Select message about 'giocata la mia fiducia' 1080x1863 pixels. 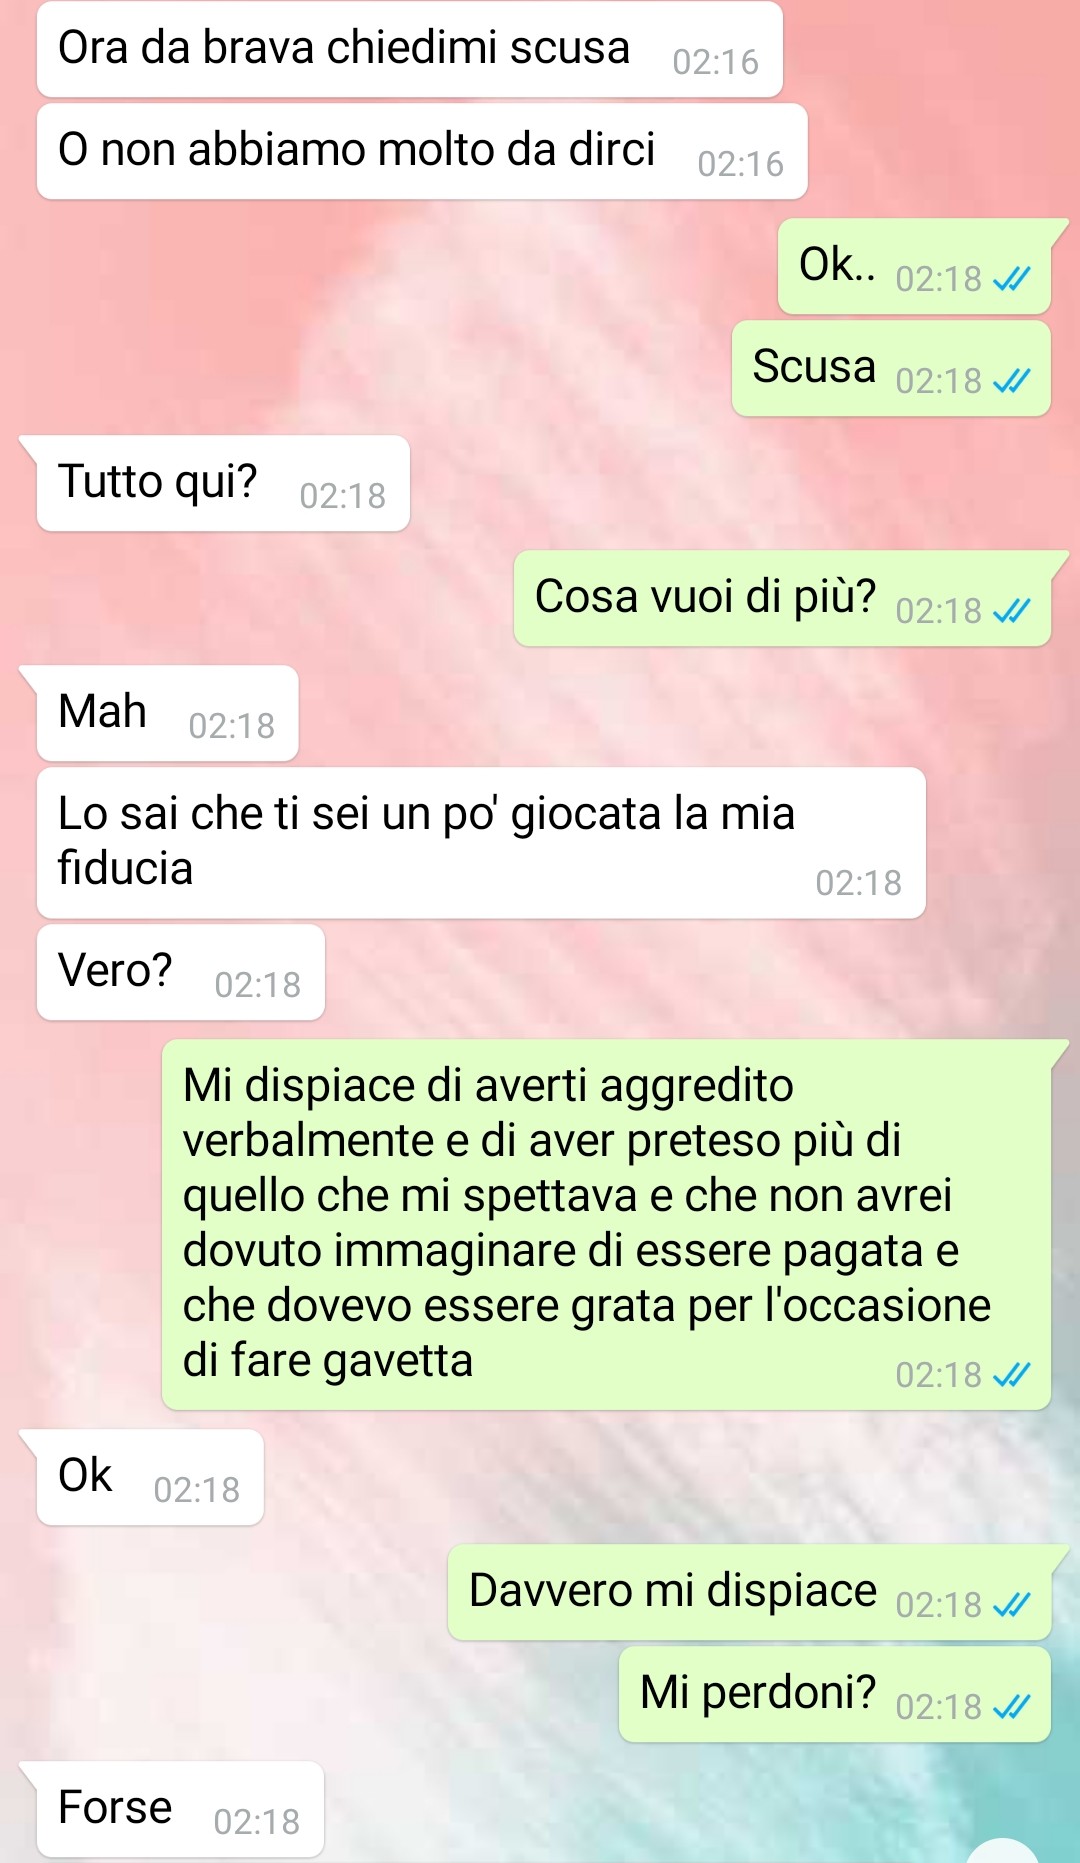pos(481,843)
